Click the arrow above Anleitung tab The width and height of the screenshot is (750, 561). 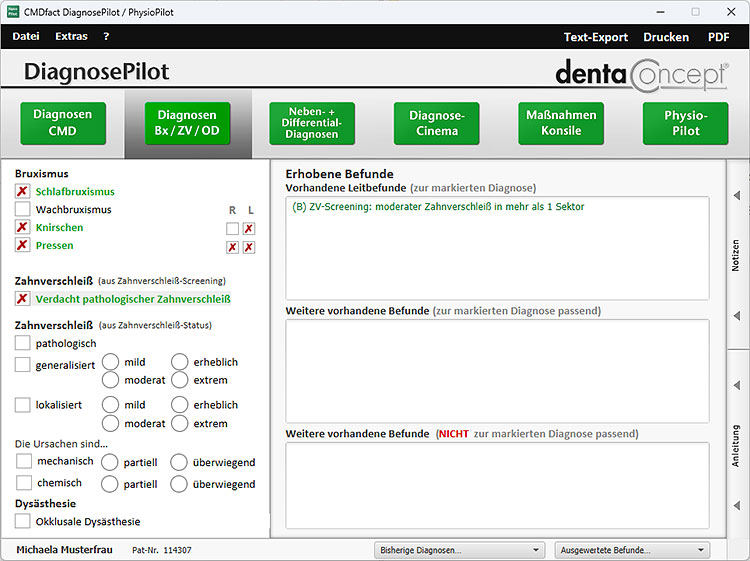pos(737,385)
